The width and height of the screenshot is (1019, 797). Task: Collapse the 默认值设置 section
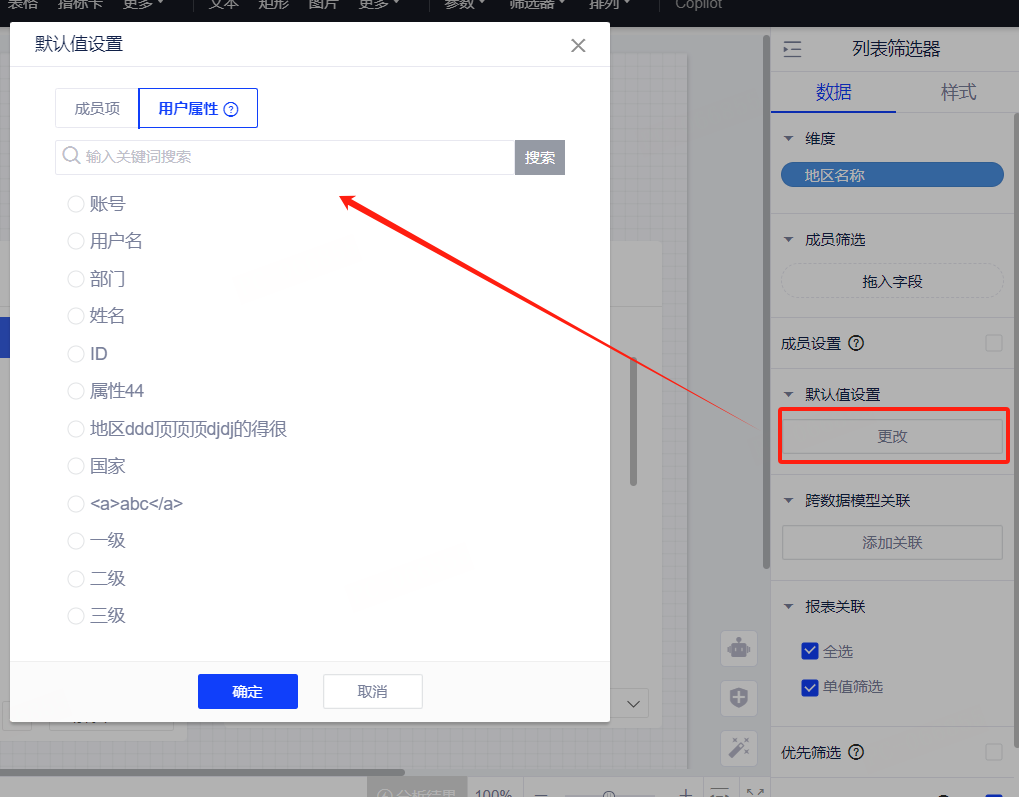789,394
